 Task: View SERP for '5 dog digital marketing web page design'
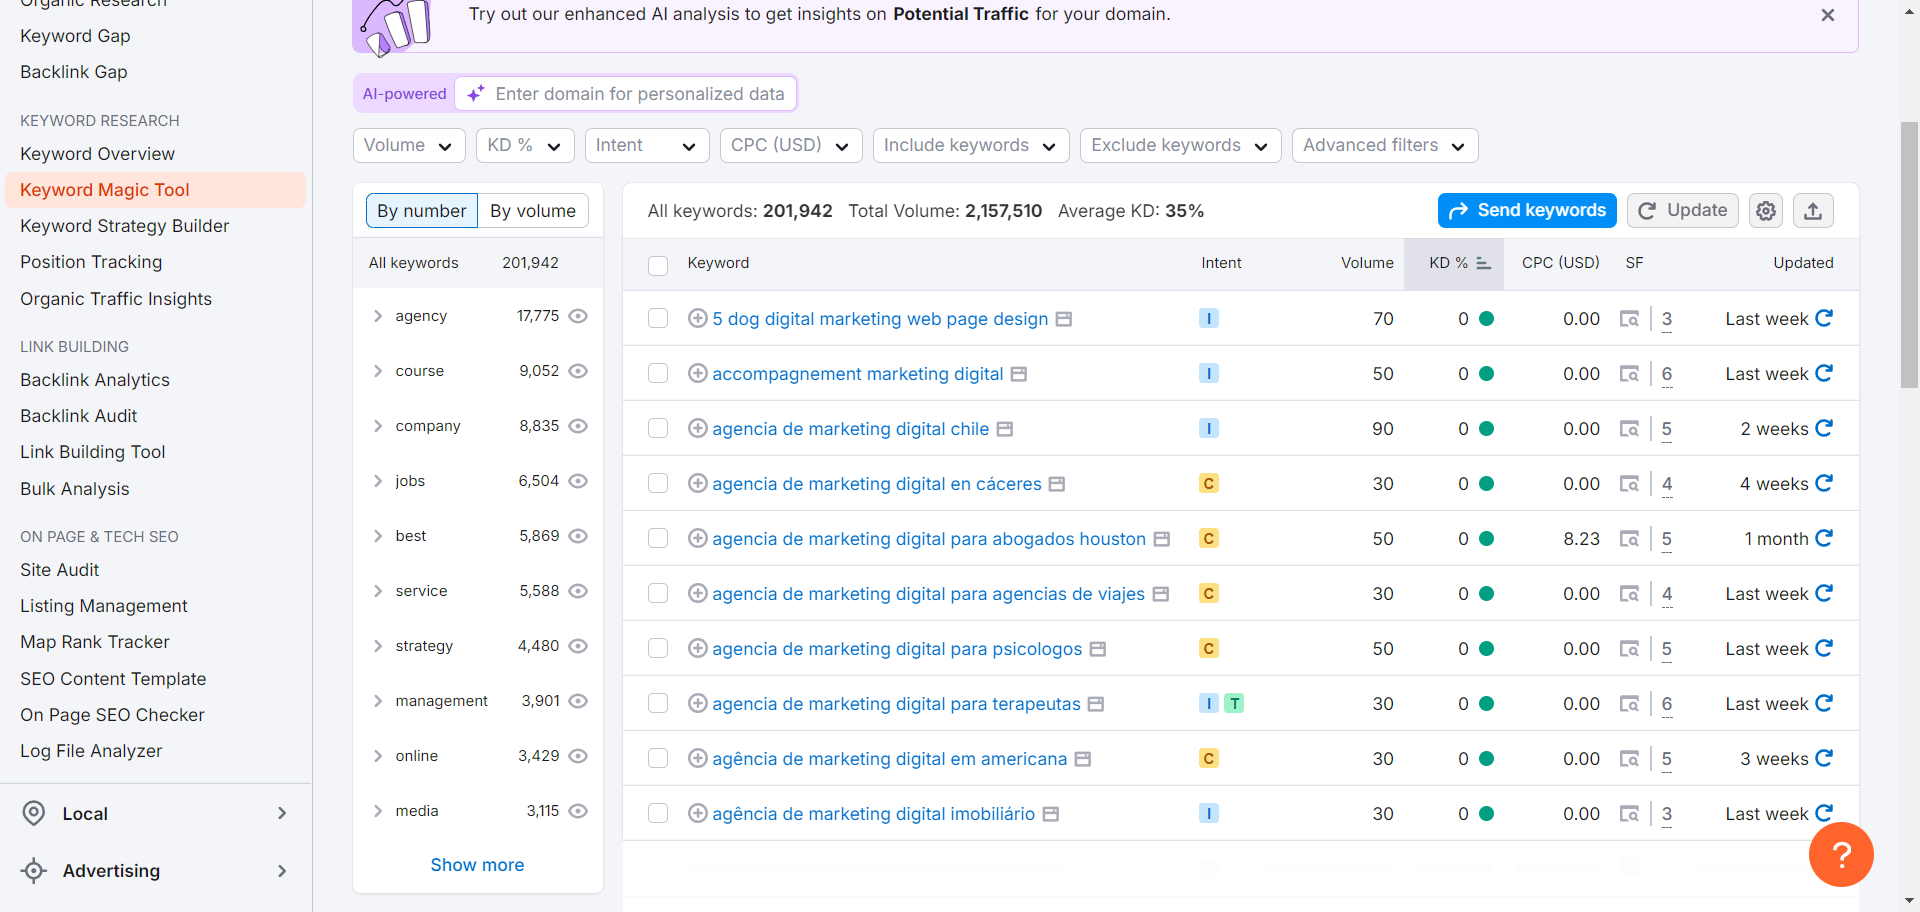coord(1629,319)
